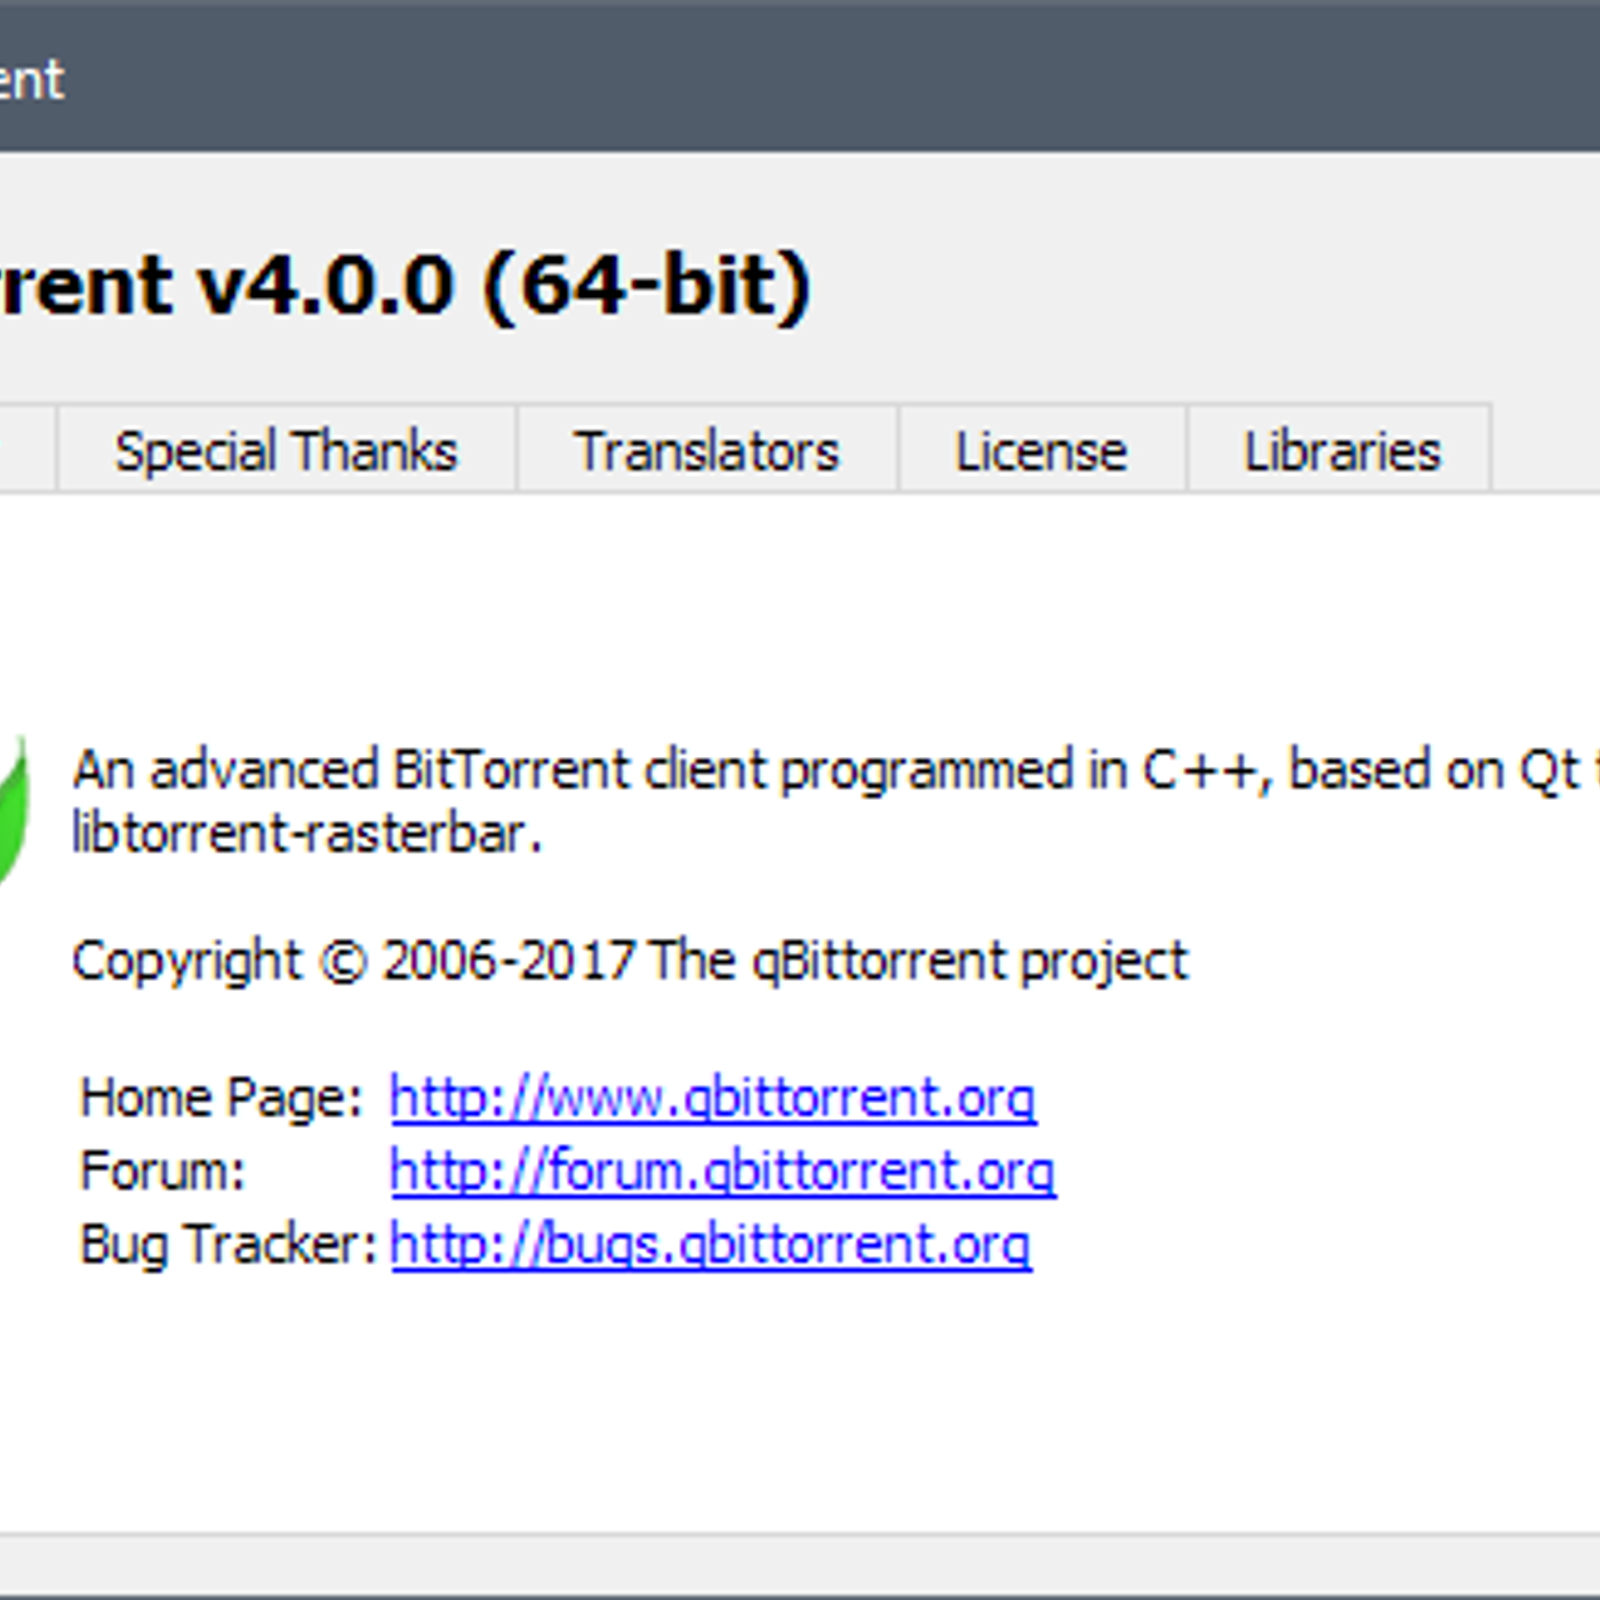The height and width of the screenshot is (1600, 1600).
Task: Click the green qBittorrent logo icon
Action: click(x=12, y=812)
